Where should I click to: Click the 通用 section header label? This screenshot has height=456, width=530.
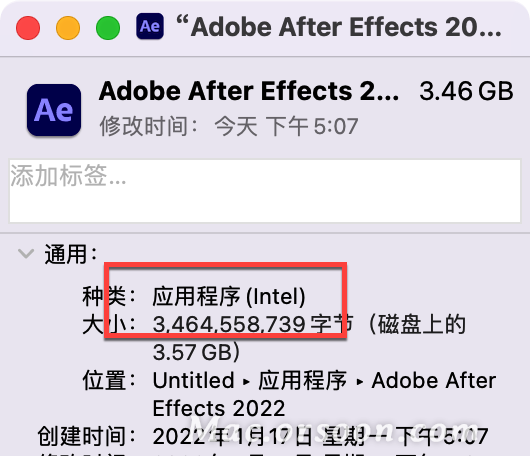point(71,254)
